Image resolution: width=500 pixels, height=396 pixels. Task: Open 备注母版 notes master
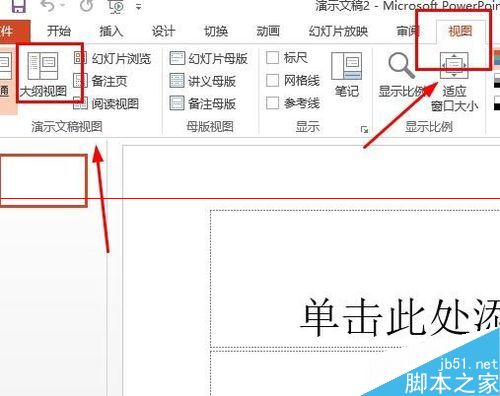[x=203, y=104]
